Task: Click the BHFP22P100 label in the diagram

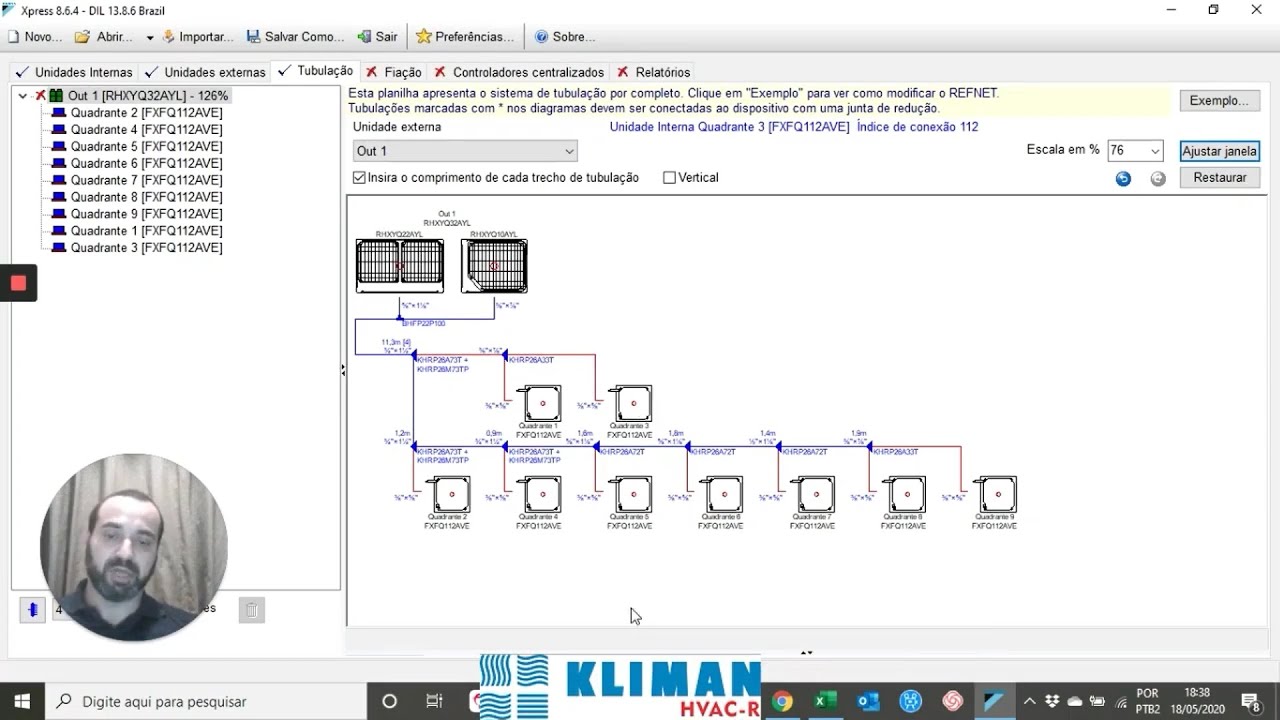Action: [424, 324]
